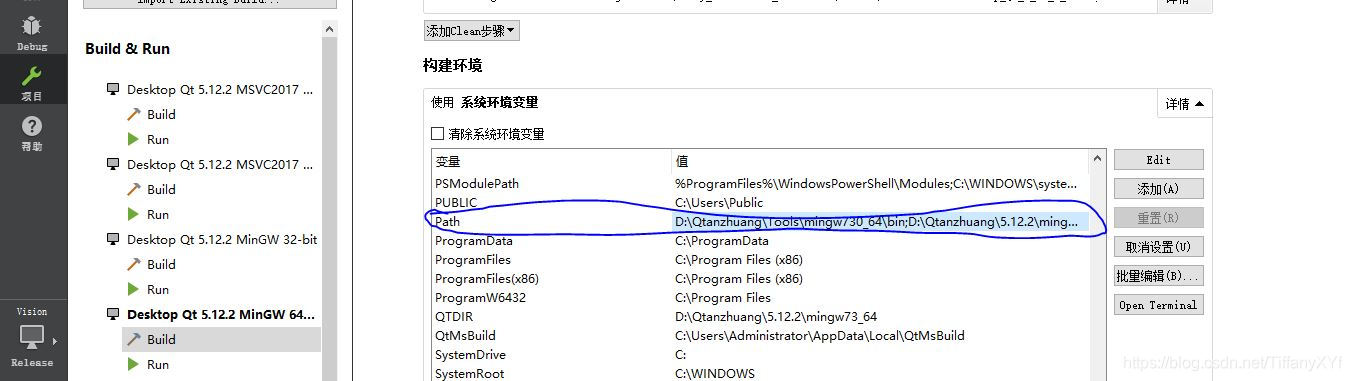1352x381 pixels.
Task: Click the Edit button
Action: click(1159, 160)
